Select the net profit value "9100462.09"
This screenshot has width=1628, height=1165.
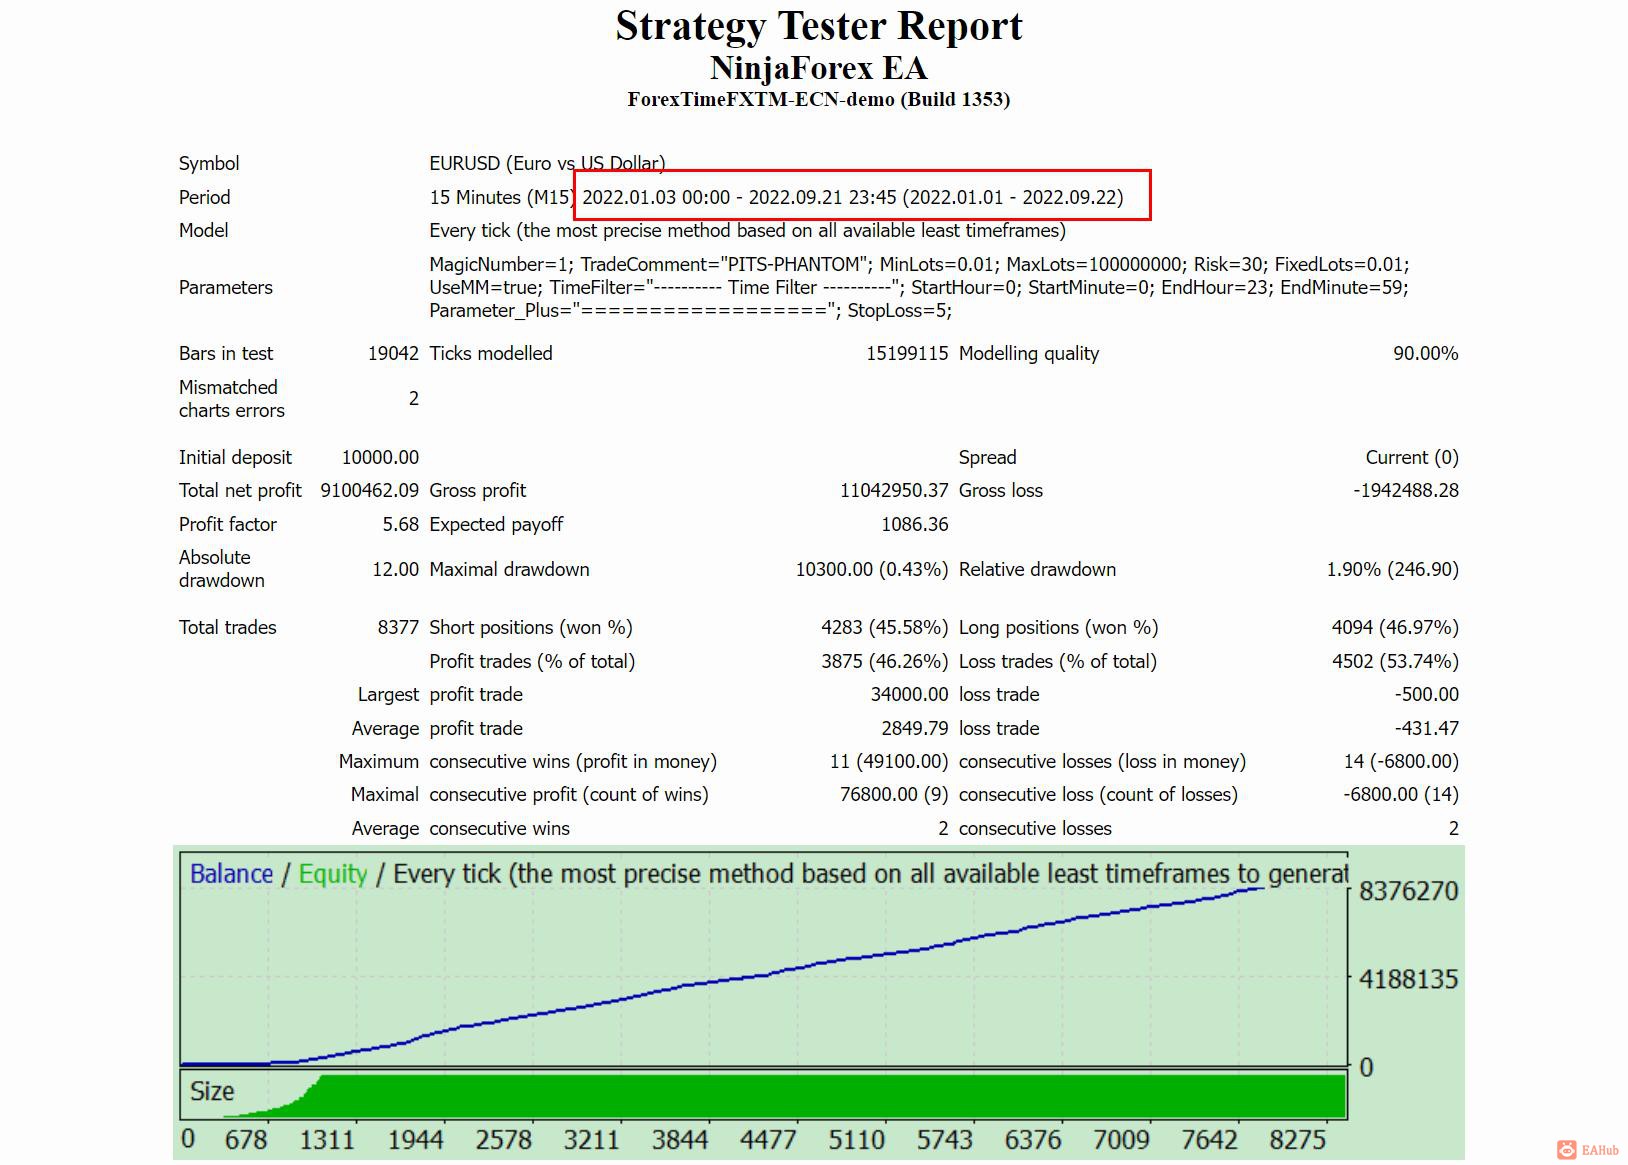coord(370,490)
